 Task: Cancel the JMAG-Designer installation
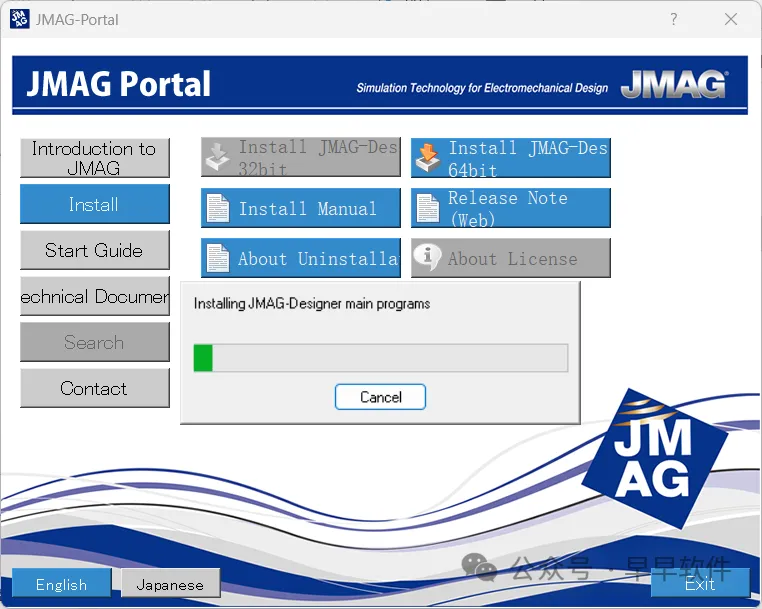pyautogui.click(x=381, y=397)
